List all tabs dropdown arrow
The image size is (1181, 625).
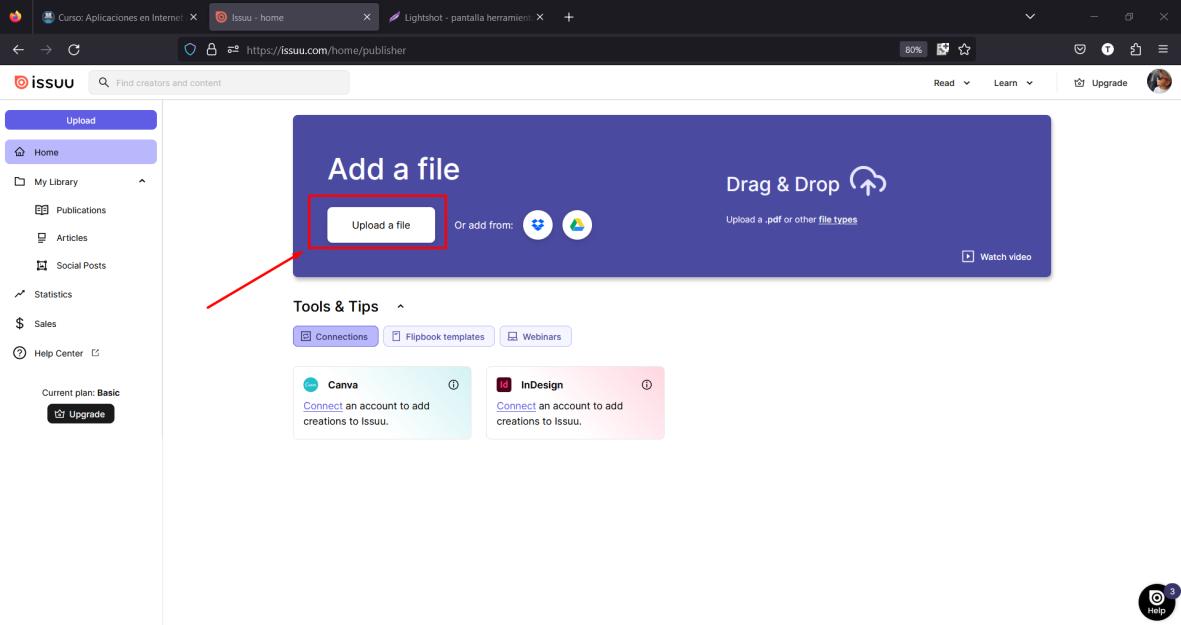pyautogui.click(x=1030, y=17)
